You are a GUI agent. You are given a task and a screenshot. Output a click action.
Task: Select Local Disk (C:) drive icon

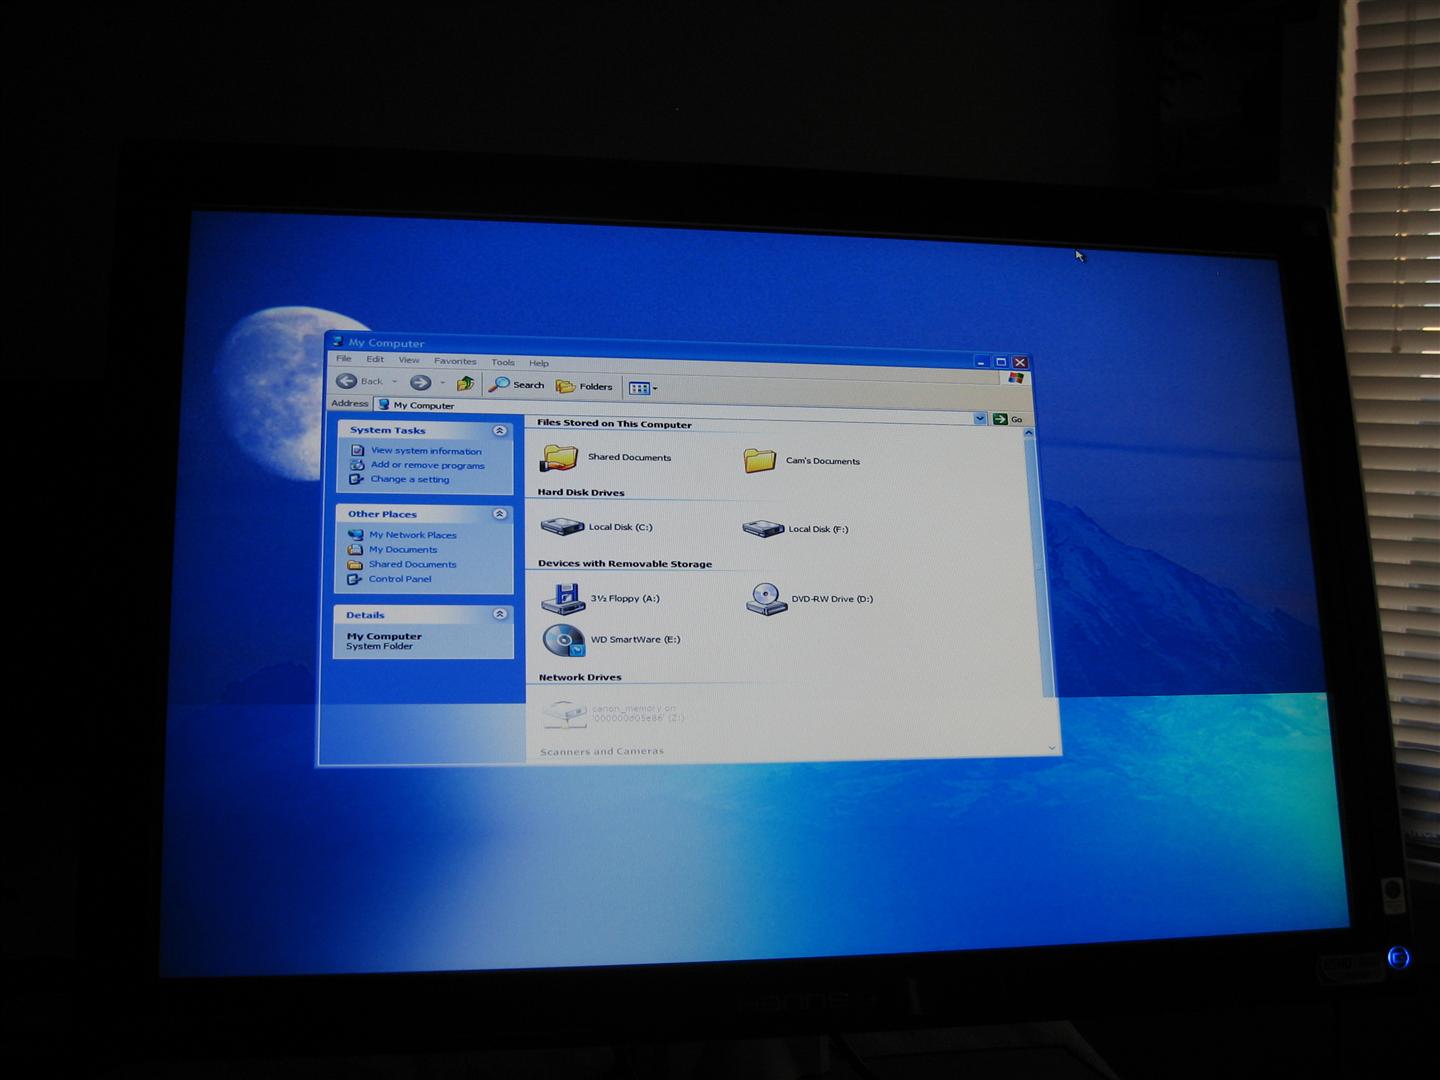point(562,526)
